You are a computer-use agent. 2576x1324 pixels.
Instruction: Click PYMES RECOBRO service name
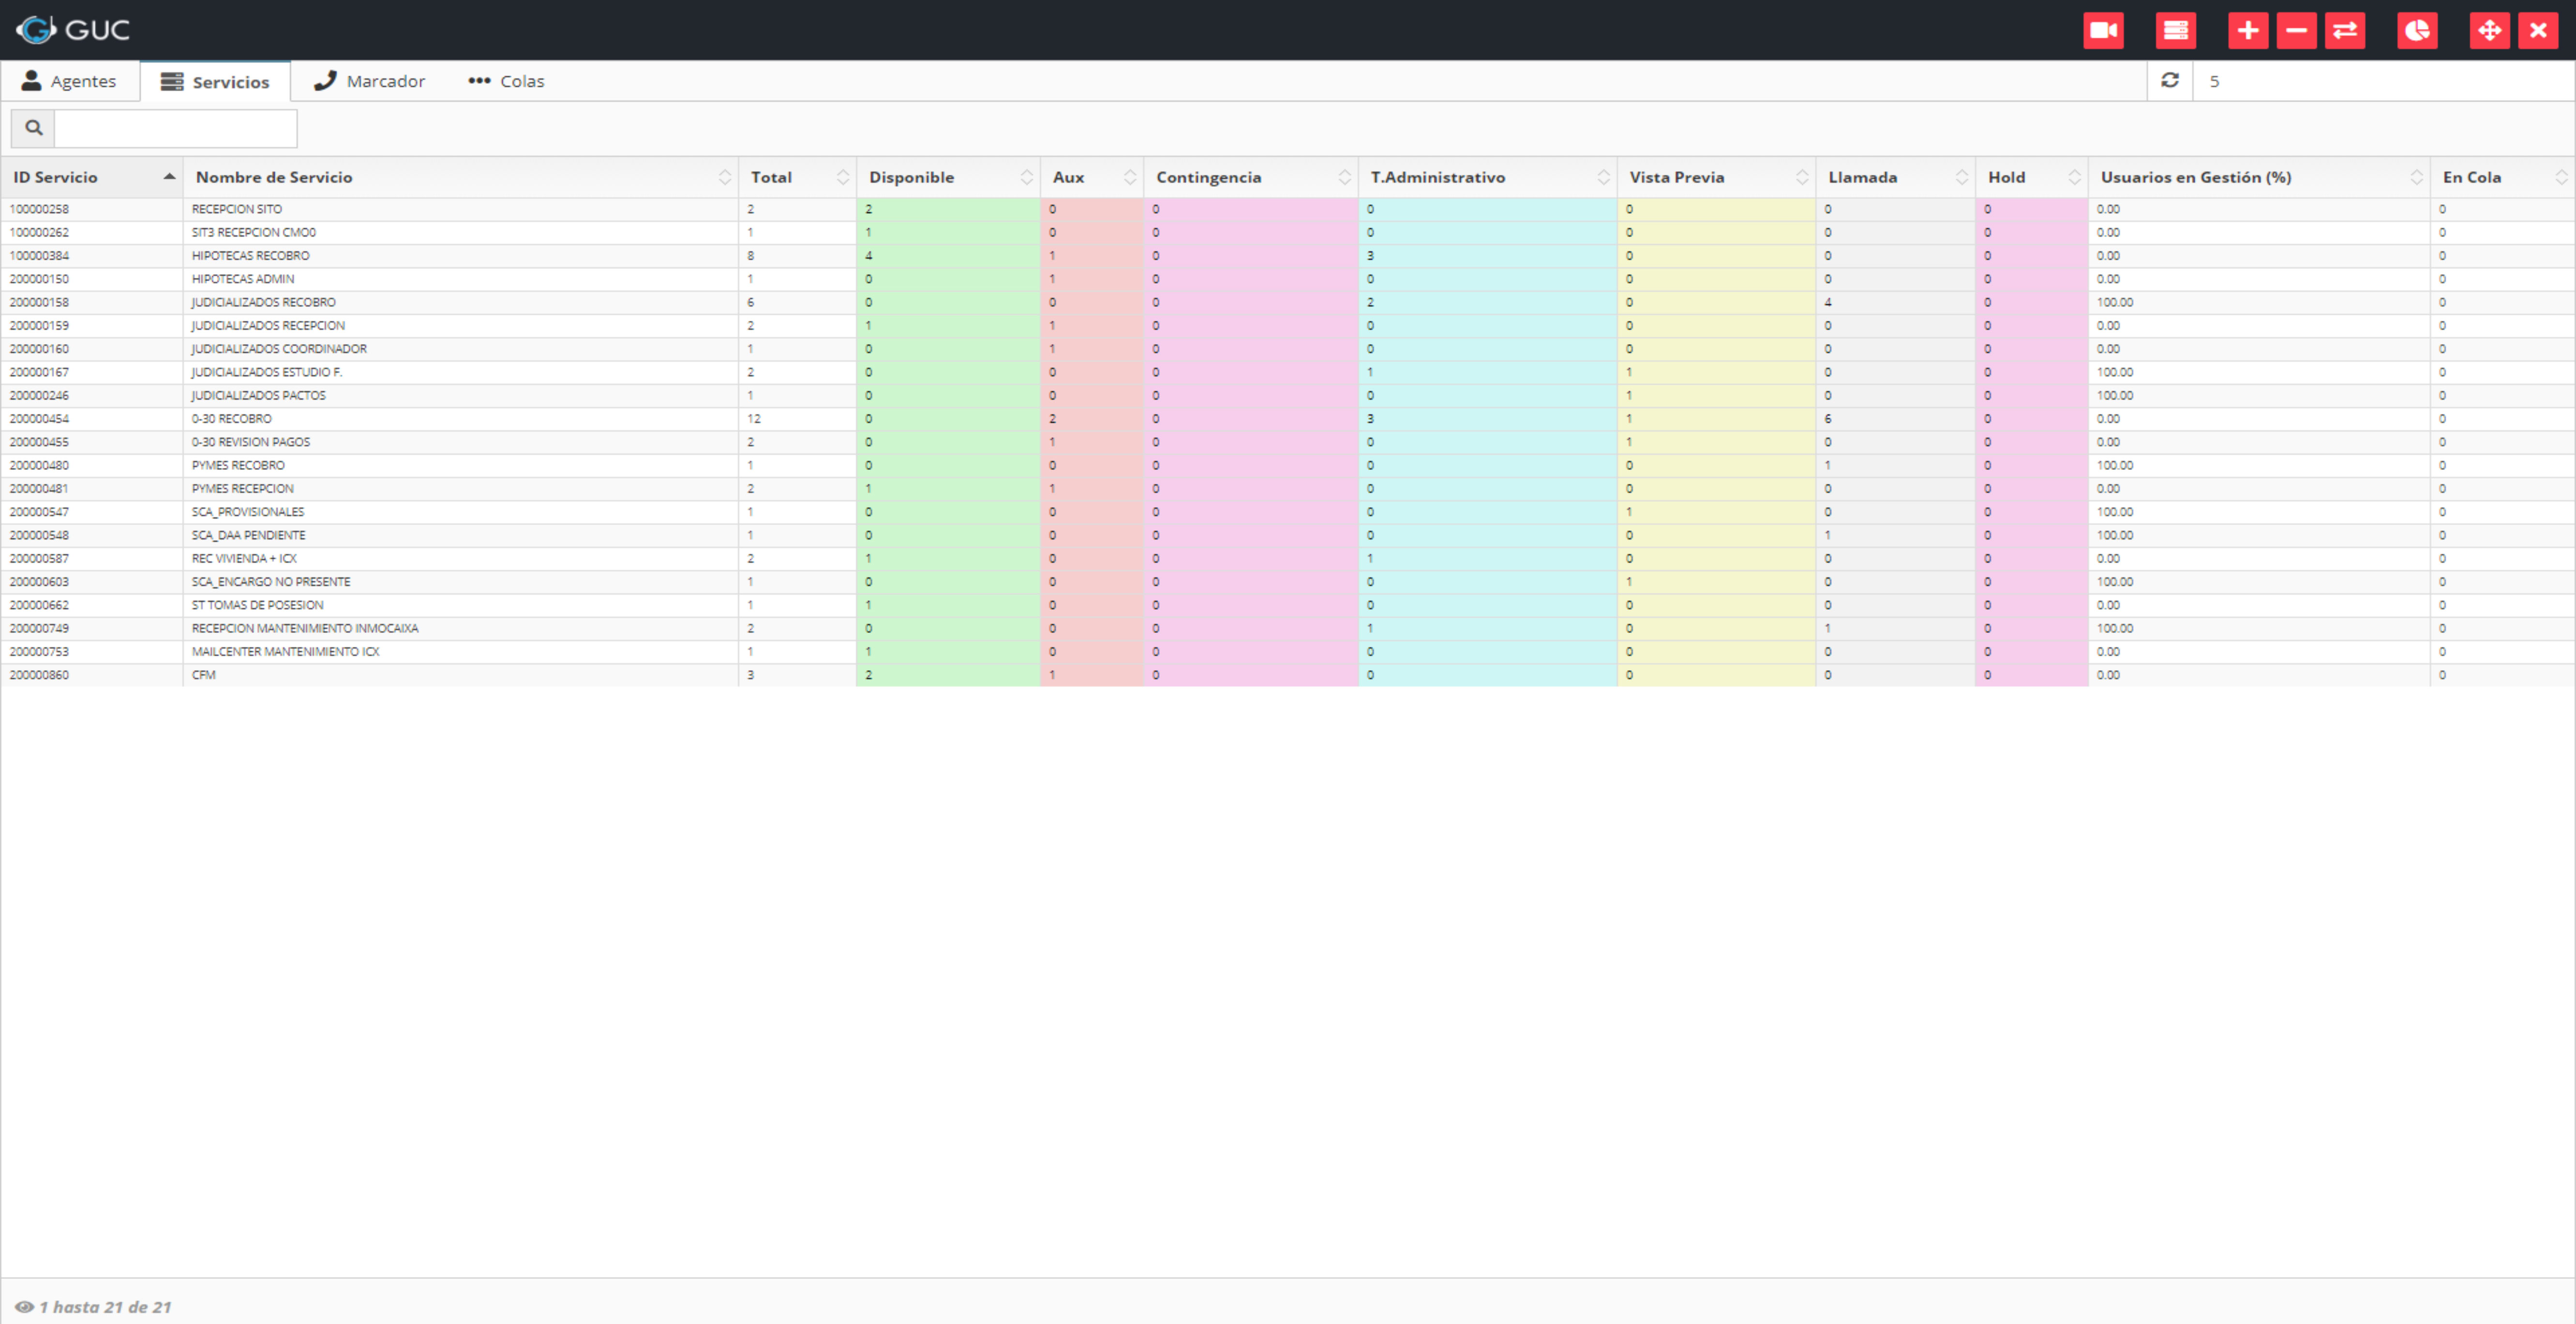(x=238, y=465)
